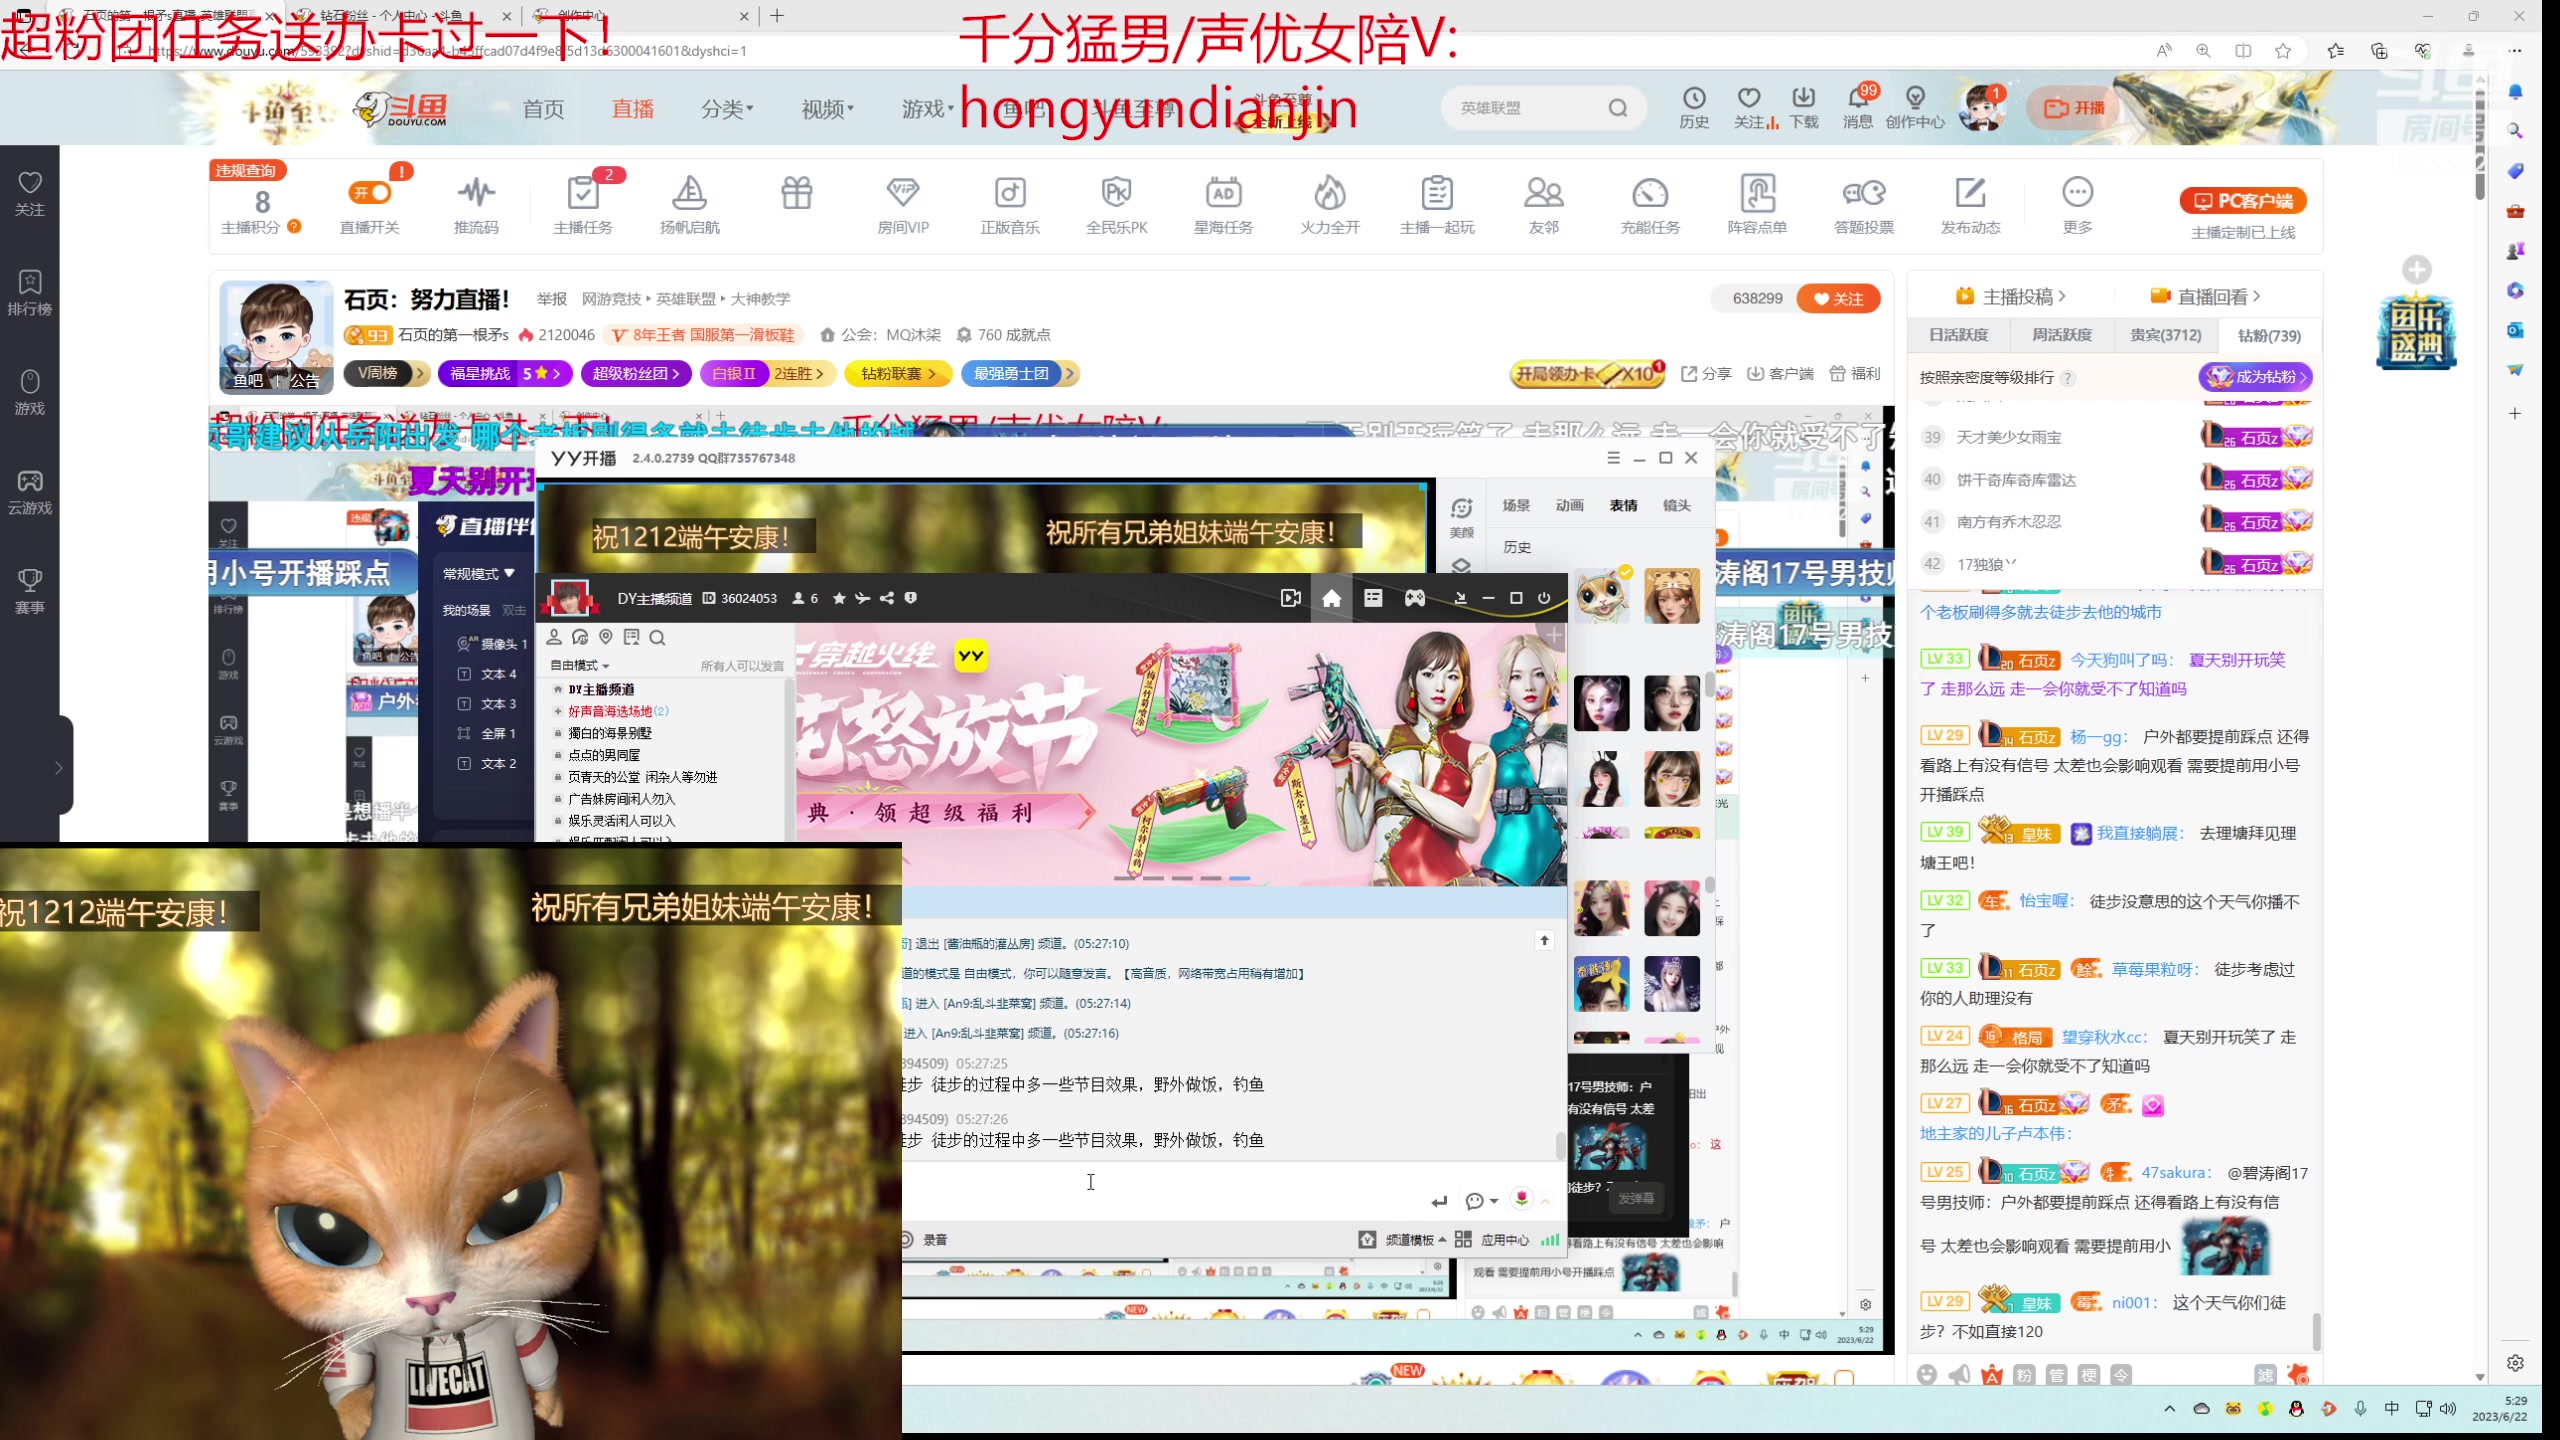Switch to 日活跃度 tab
This screenshot has height=1440, width=2560.
(x=1958, y=335)
